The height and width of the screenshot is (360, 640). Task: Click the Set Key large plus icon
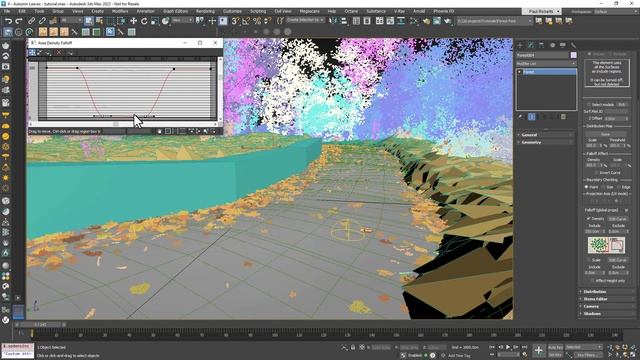[x=539, y=350]
